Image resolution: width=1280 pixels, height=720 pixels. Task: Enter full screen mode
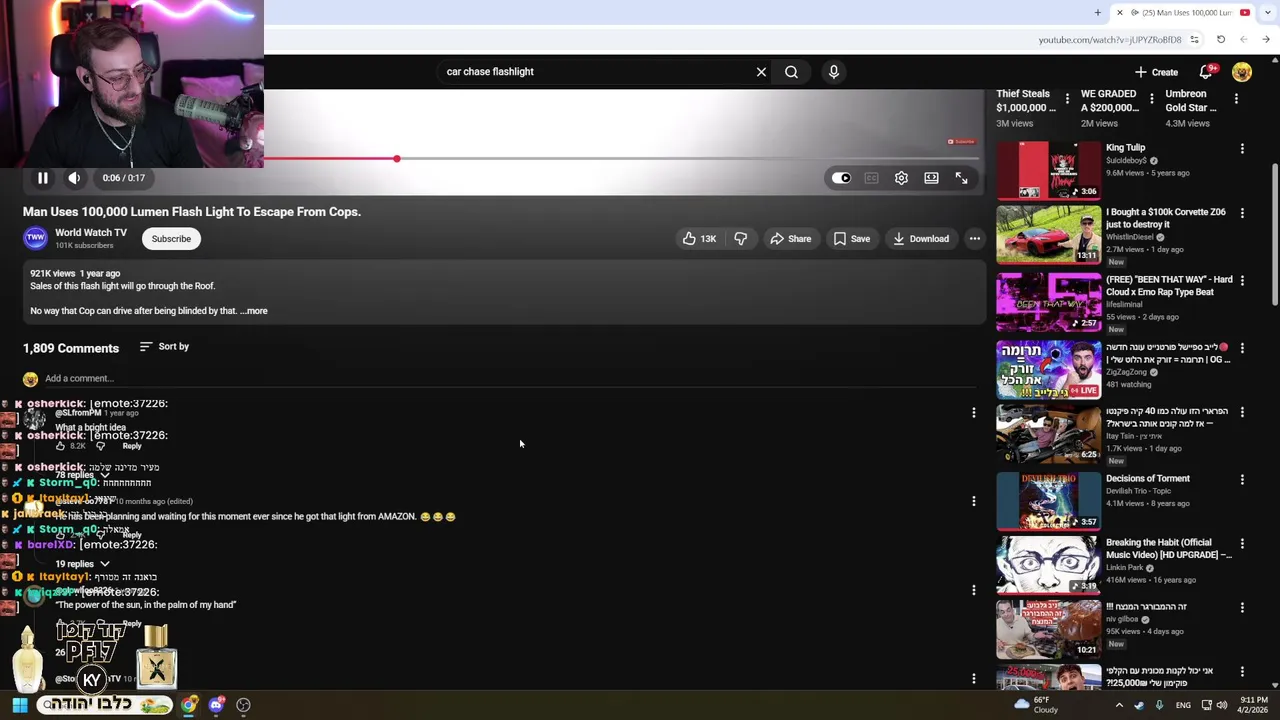[961, 178]
